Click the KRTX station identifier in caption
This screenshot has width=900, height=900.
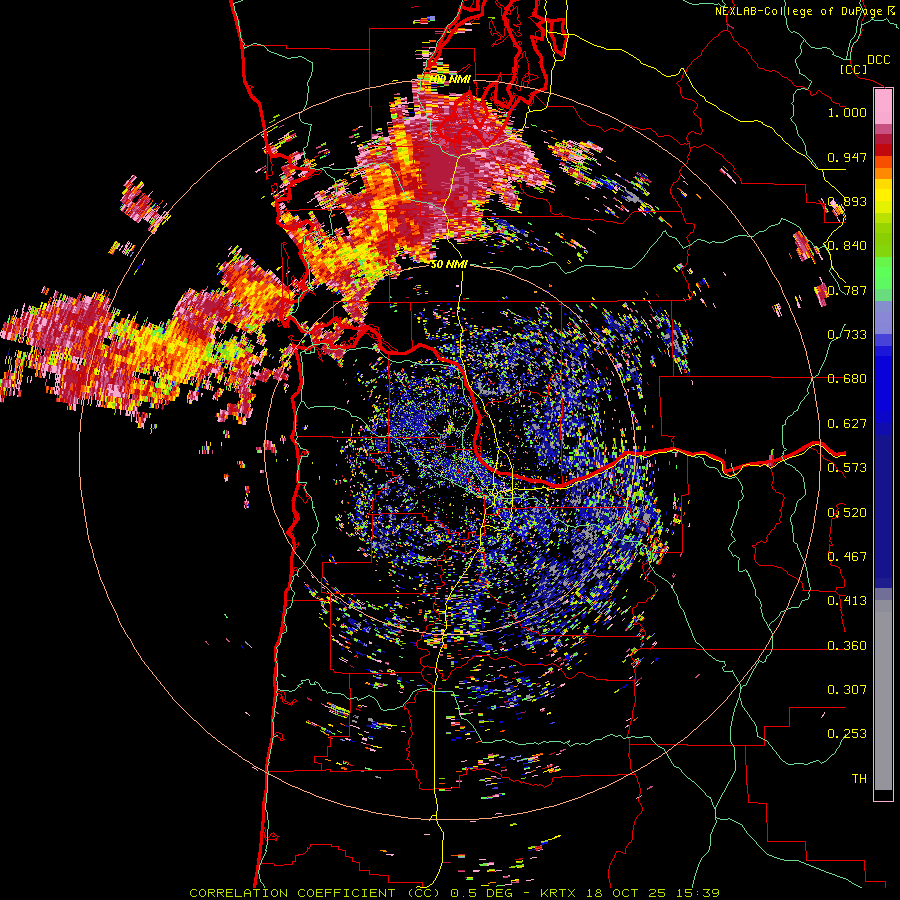(x=558, y=893)
